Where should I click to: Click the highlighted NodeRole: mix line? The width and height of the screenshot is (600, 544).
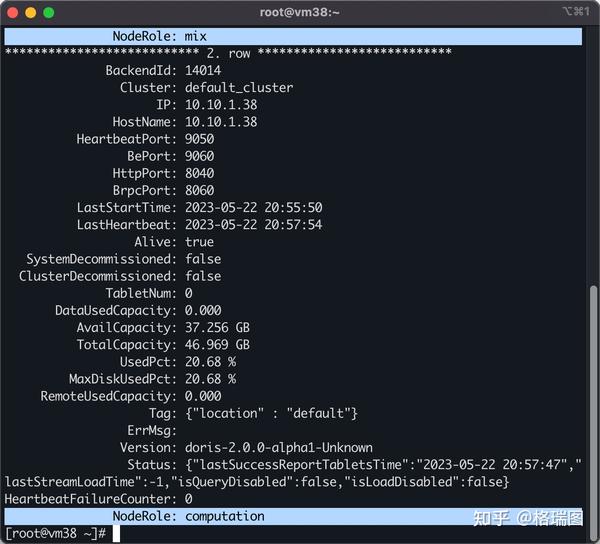pos(293,36)
